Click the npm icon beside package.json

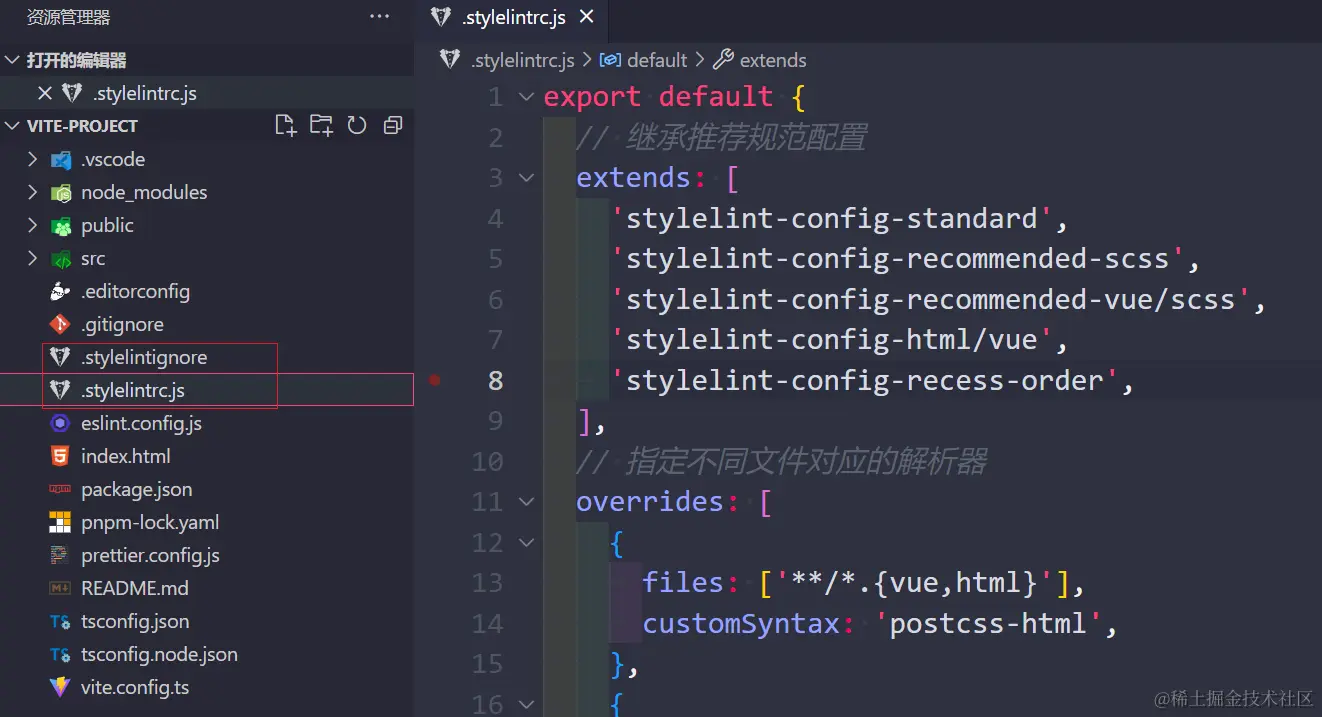(x=58, y=489)
